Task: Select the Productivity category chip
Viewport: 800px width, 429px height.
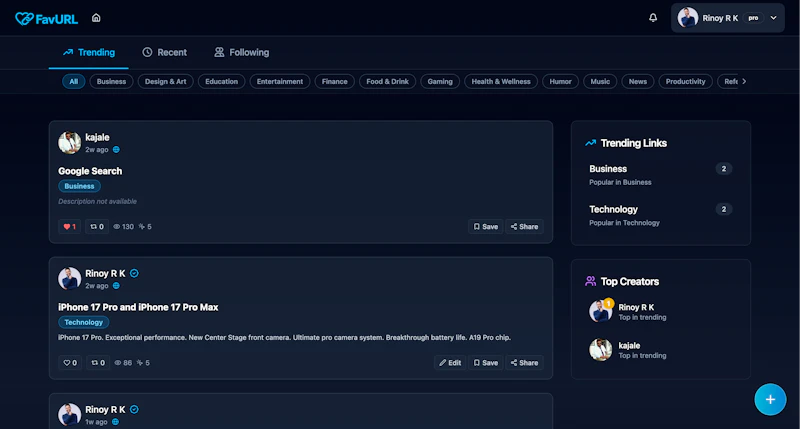Action: pos(685,82)
